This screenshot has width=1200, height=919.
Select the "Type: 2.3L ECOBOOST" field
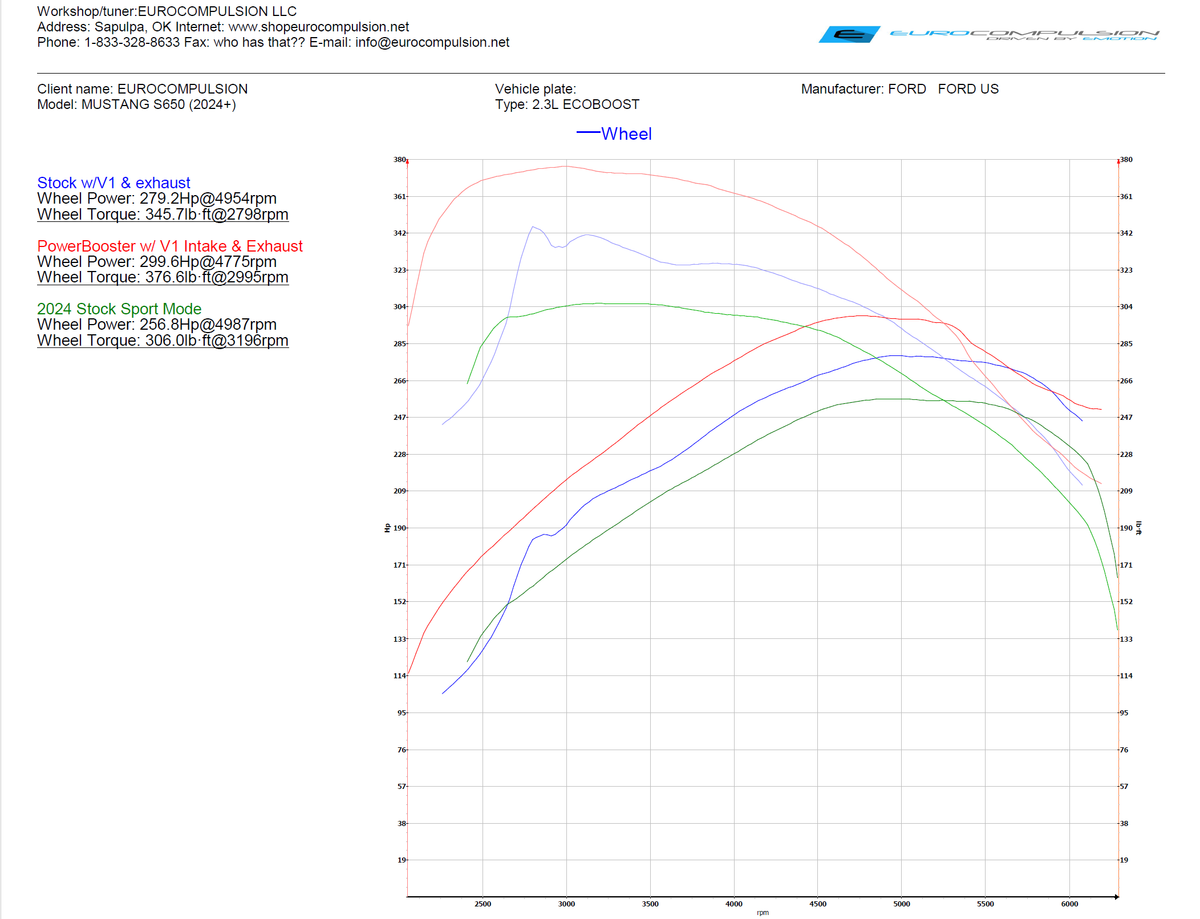tap(566, 104)
